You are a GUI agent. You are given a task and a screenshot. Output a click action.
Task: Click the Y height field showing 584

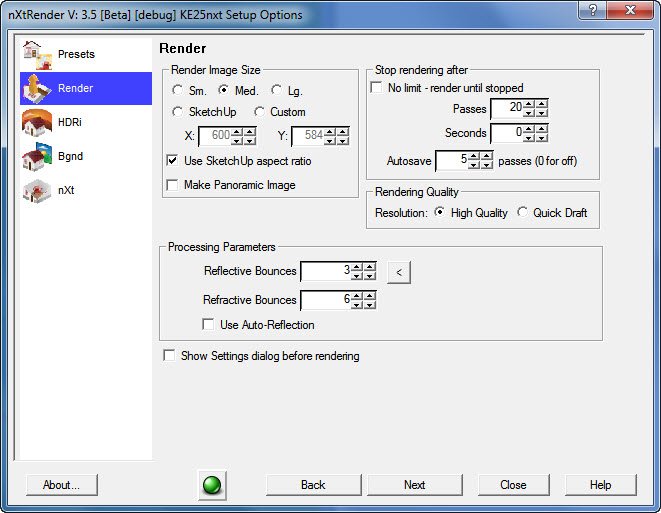308,136
